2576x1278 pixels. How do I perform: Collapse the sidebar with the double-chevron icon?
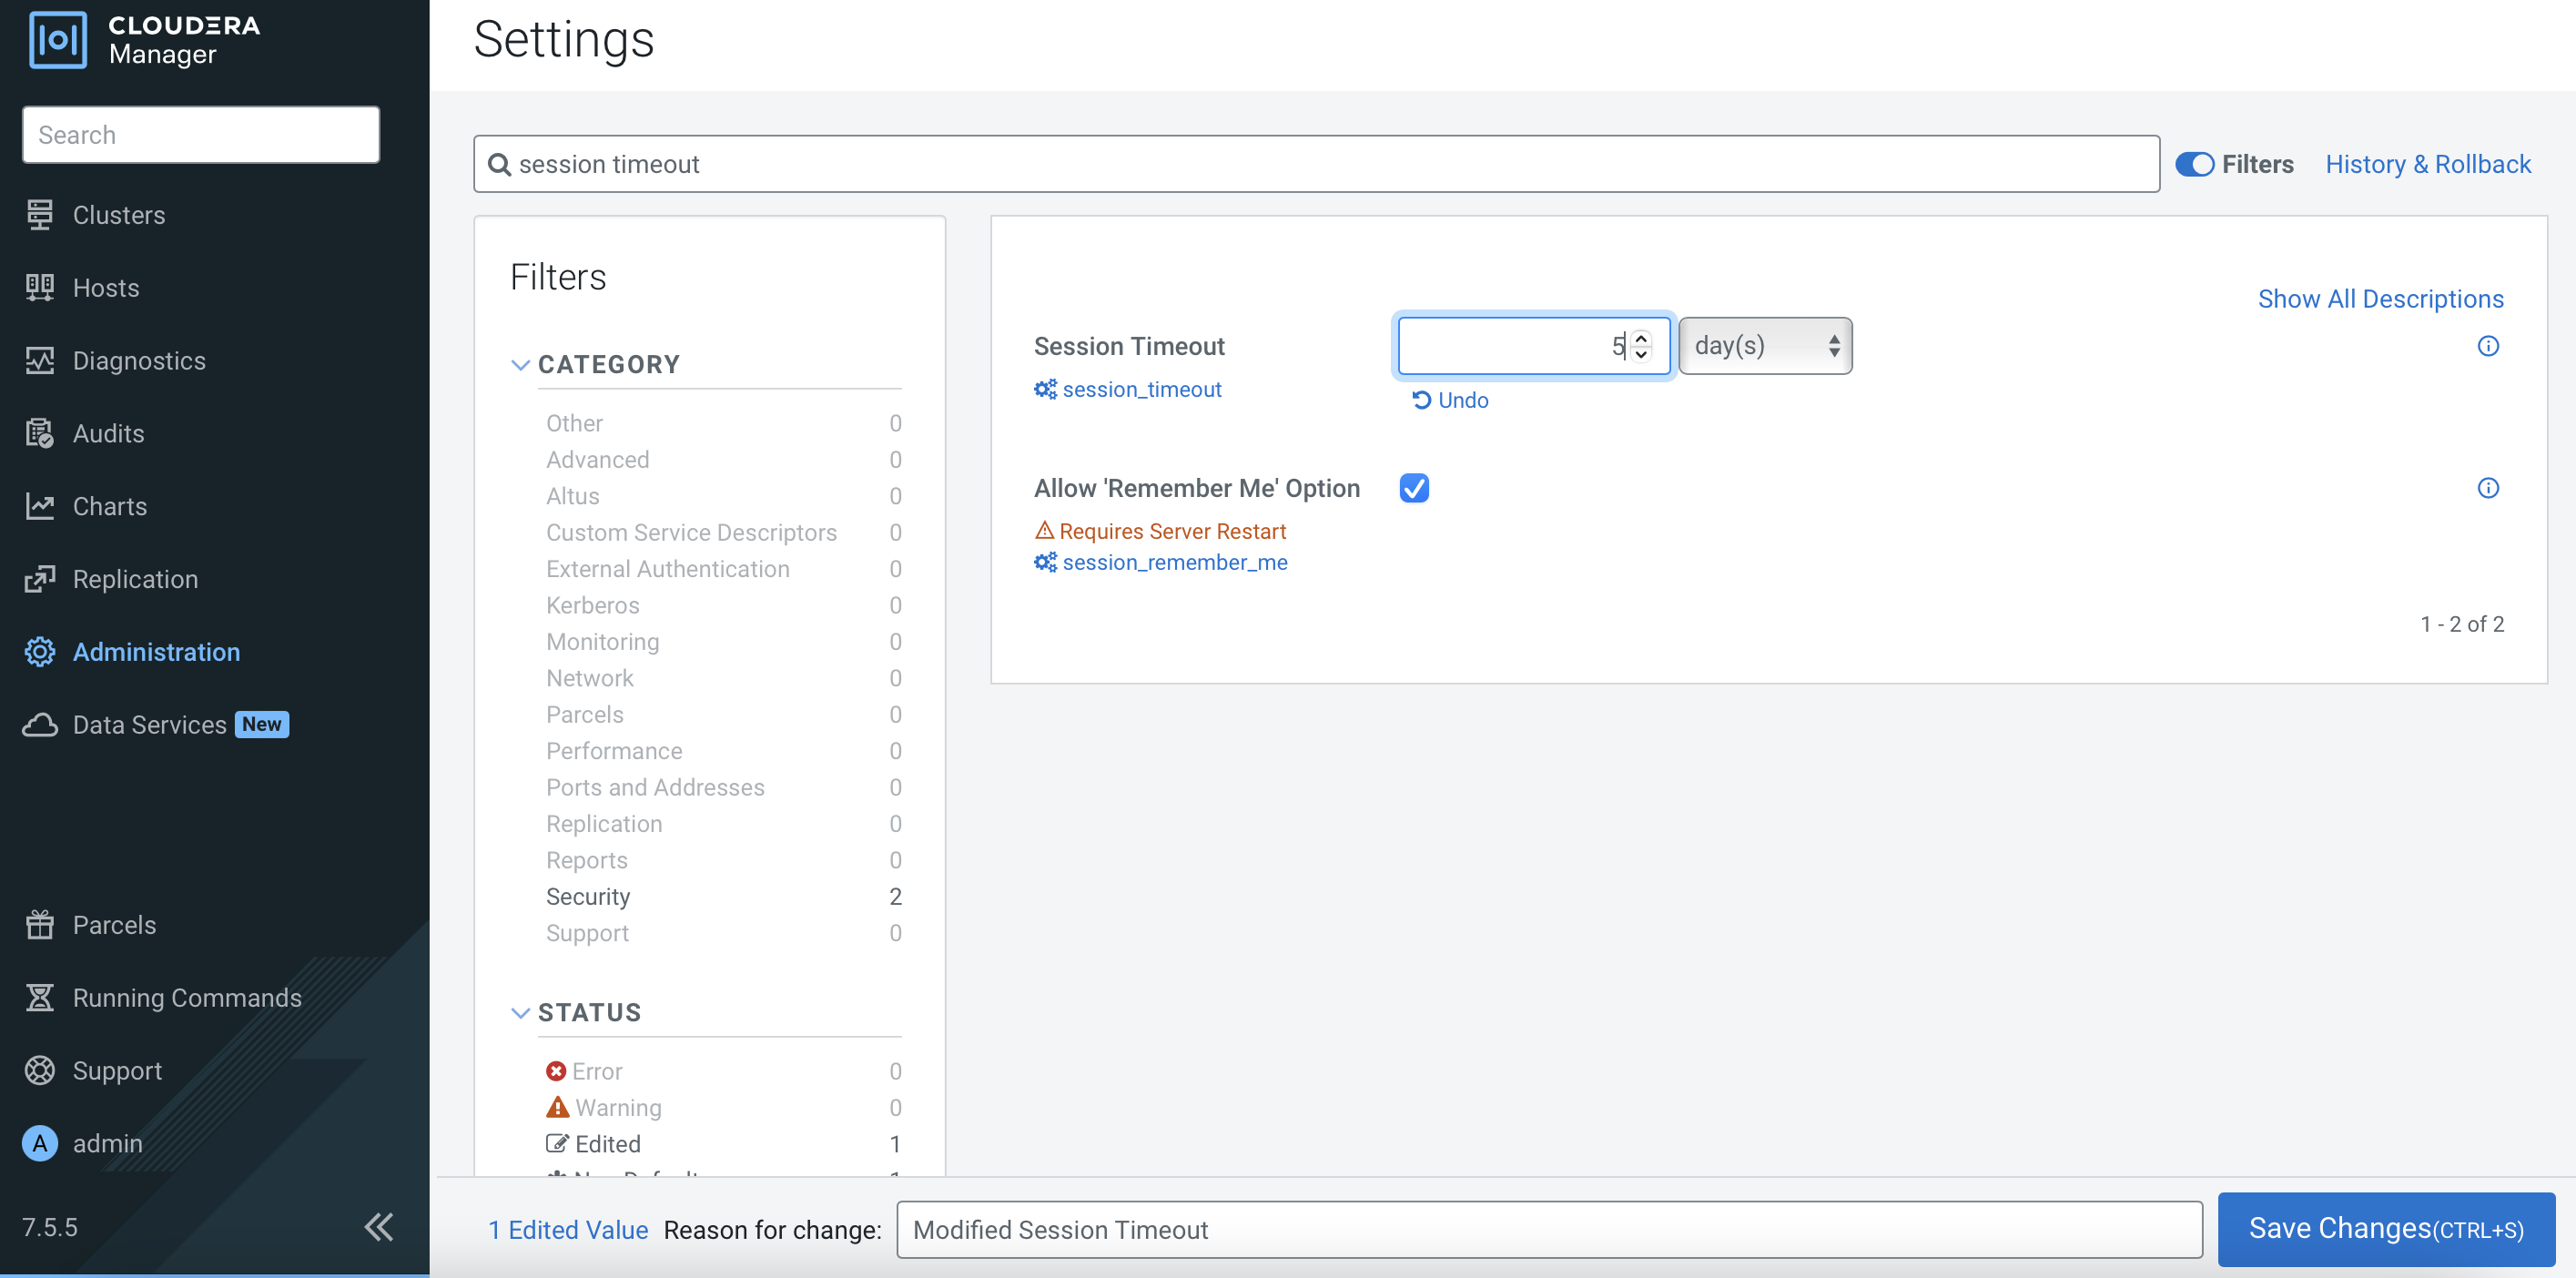(379, 1227)
